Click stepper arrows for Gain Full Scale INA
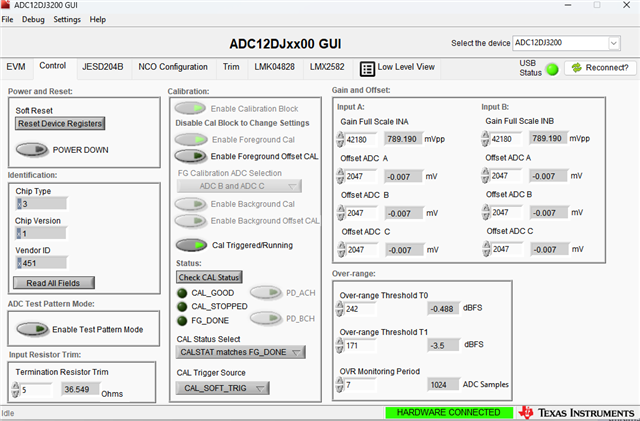 coord(340,139)
